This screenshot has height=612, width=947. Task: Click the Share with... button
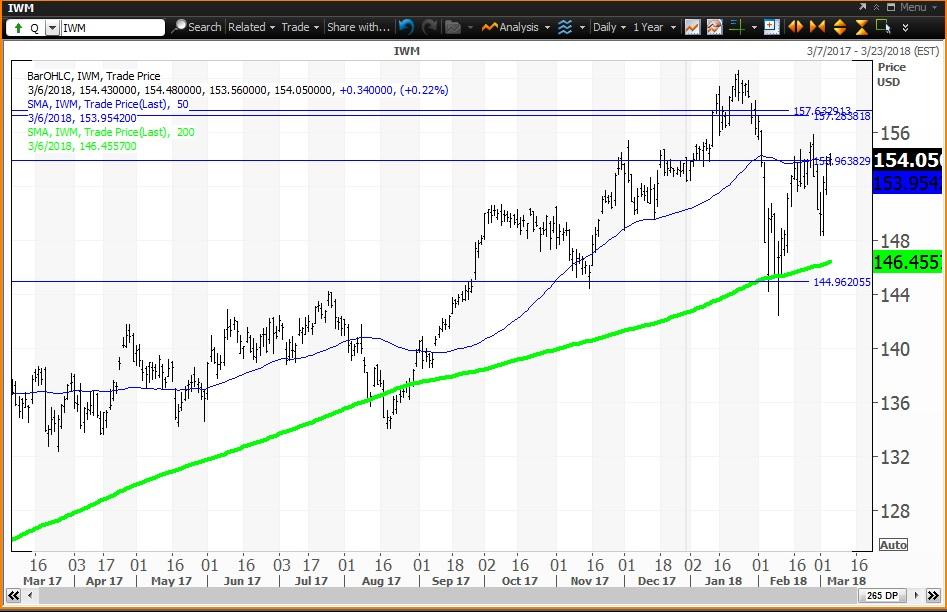pos(358,27)
